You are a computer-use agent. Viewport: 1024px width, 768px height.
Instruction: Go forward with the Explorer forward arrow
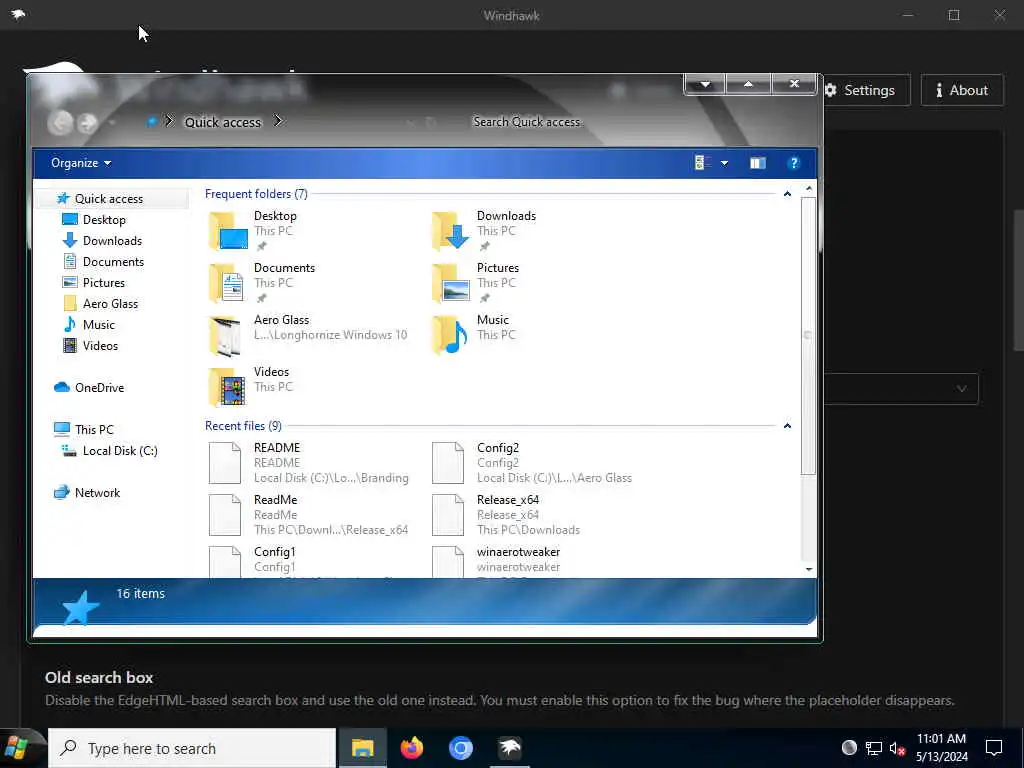pos(87,123)
